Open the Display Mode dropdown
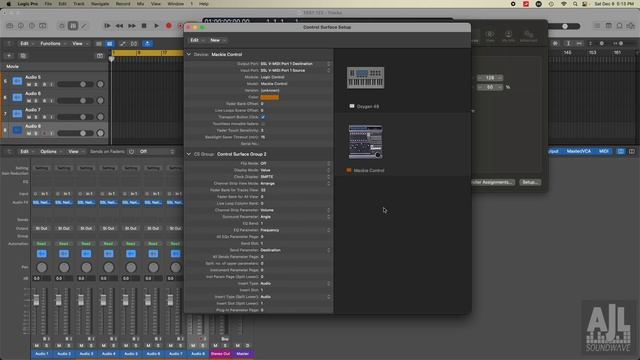This screenshot has height=360, width=640. [x=296, y=170]
